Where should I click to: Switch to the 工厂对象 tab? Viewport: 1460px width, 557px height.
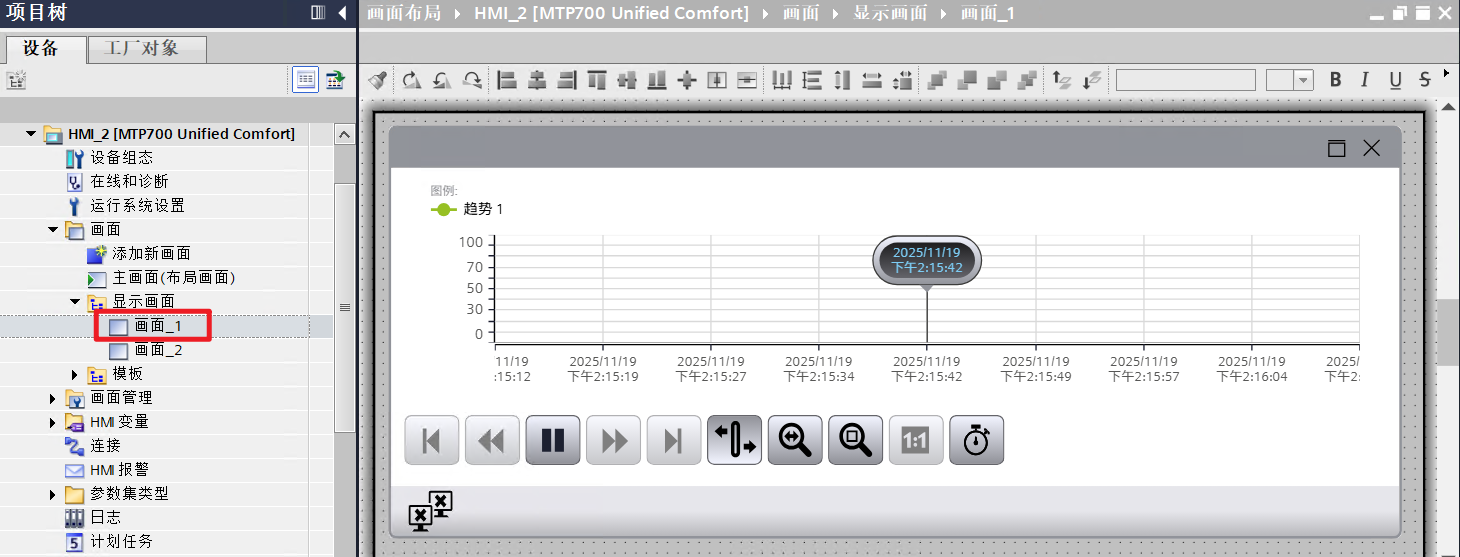pyautogui.click(x=147, y=48)
